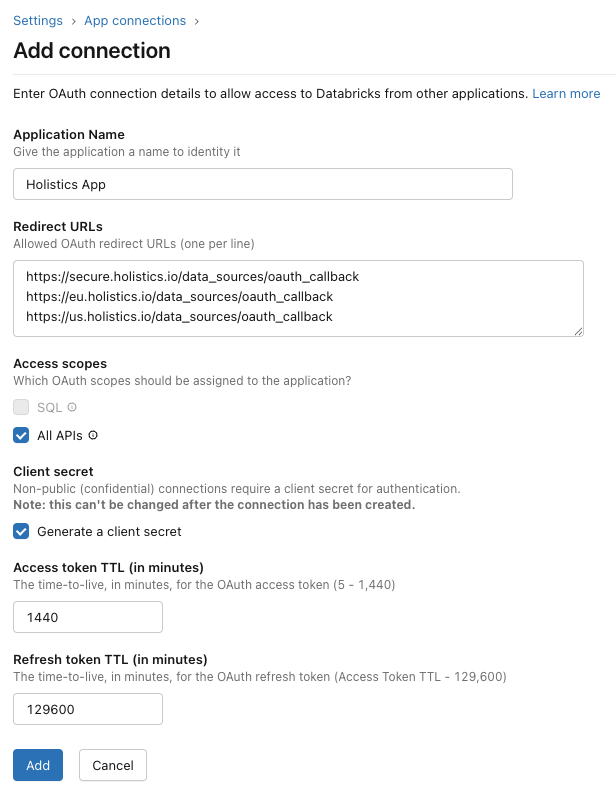
Task: Click the resize grip of the Redirect URLs box
Action: pos(577,331)
